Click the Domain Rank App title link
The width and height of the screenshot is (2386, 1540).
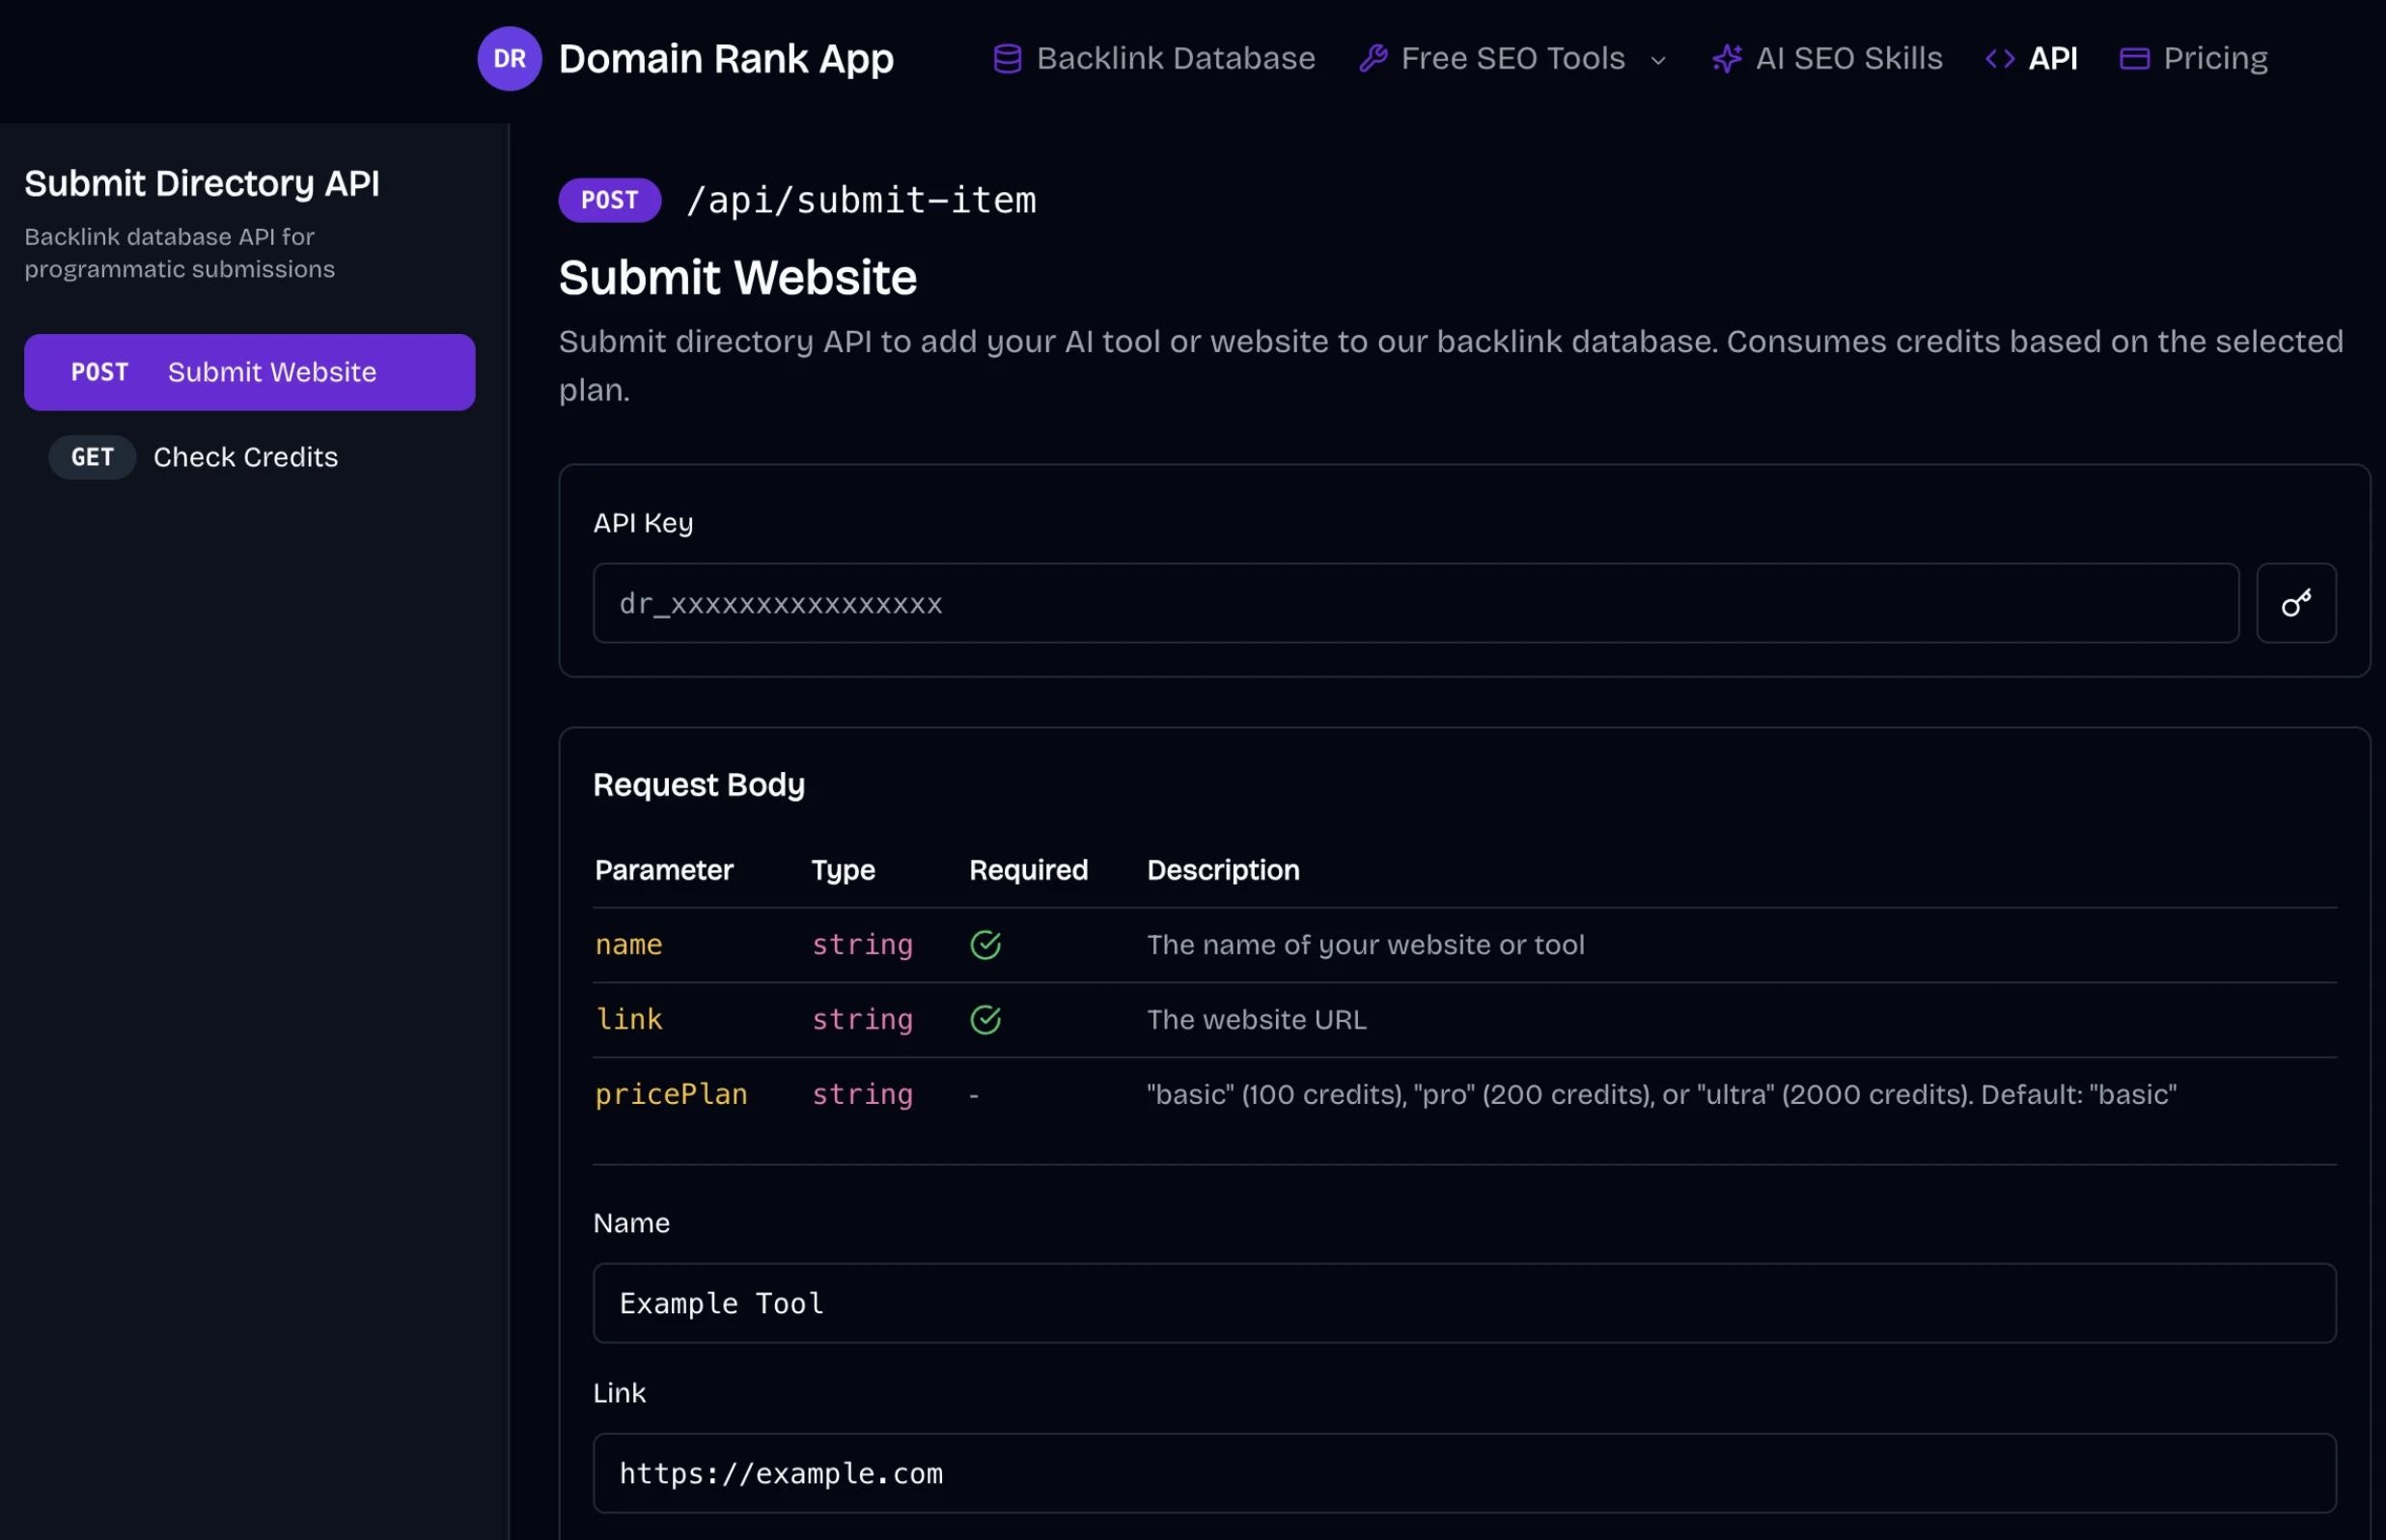(726, 59)
